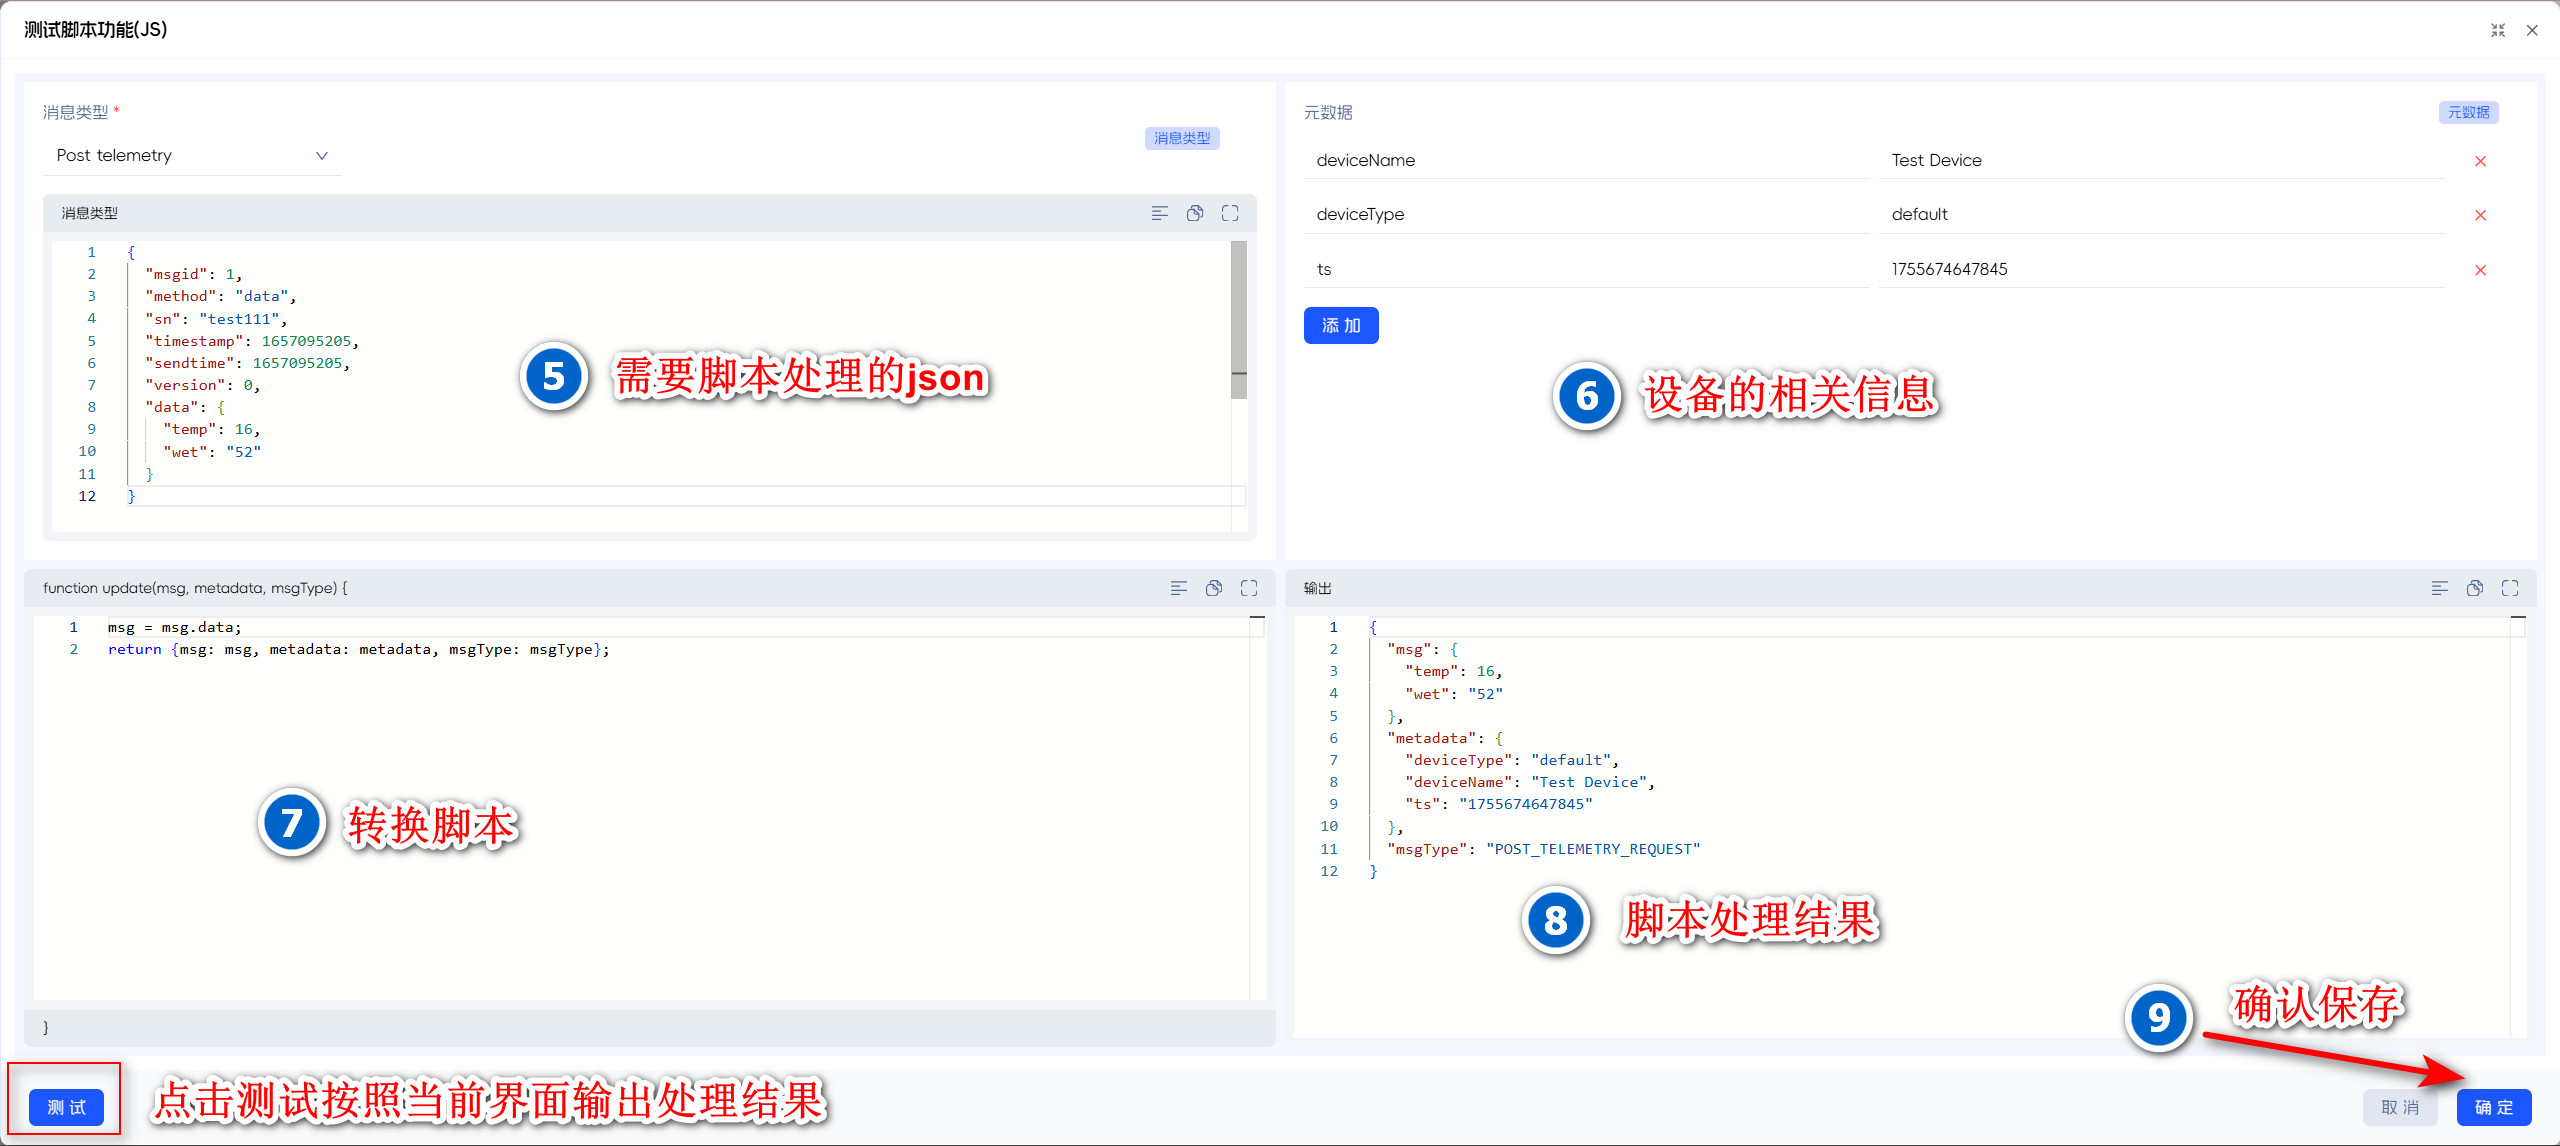Format code in the message JSON editor
2560x1146 pixels.
point(1159,213)
